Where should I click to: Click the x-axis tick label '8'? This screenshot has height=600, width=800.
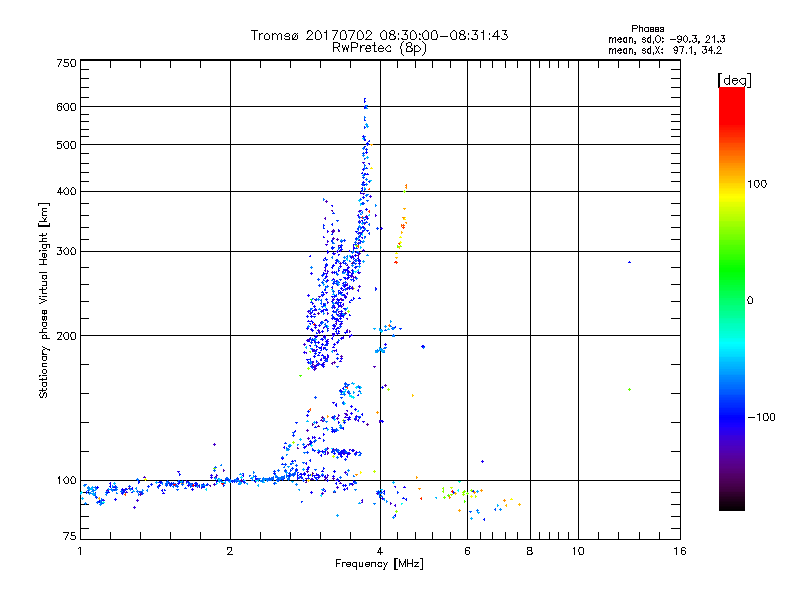point(530,551)
